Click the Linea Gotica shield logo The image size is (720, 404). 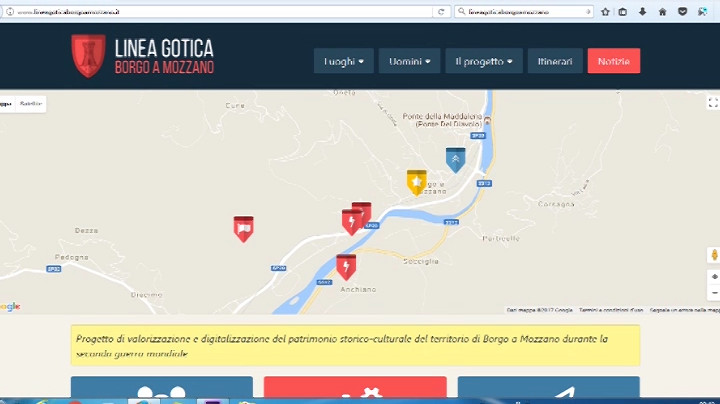click(x=88, y=56)
